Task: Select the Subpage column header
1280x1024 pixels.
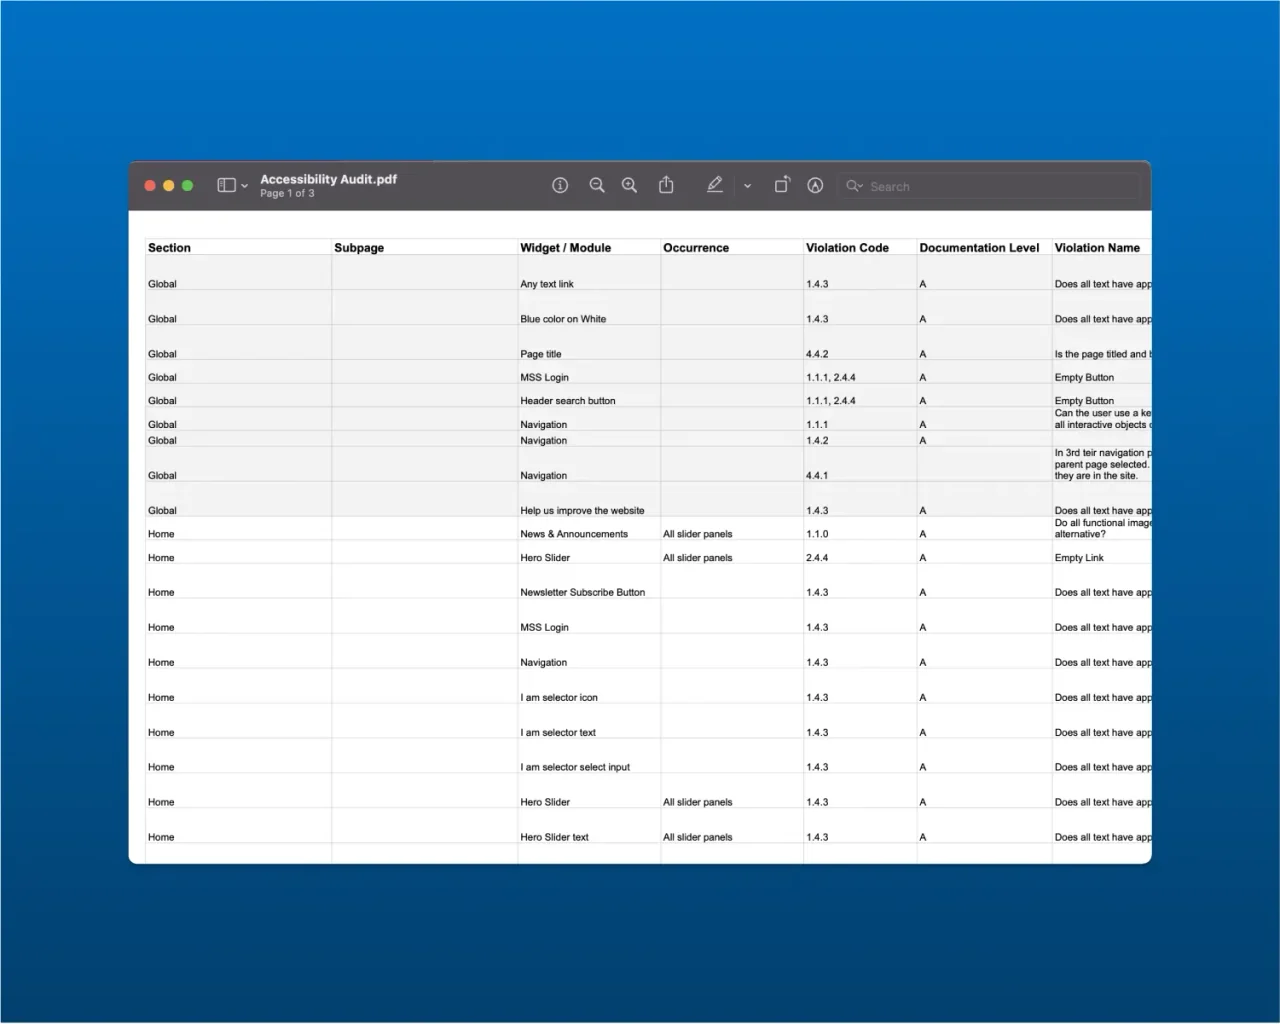Action: coord(359,248)
